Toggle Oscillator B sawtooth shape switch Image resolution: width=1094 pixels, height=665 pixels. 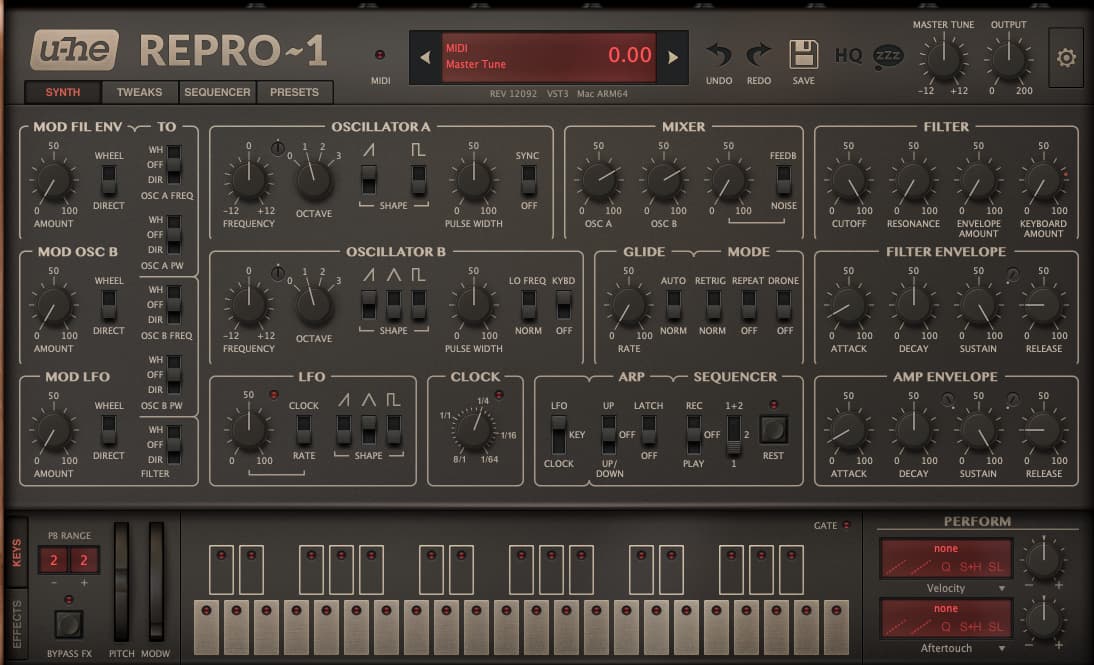pyautogui.click(x=368, y=304)
